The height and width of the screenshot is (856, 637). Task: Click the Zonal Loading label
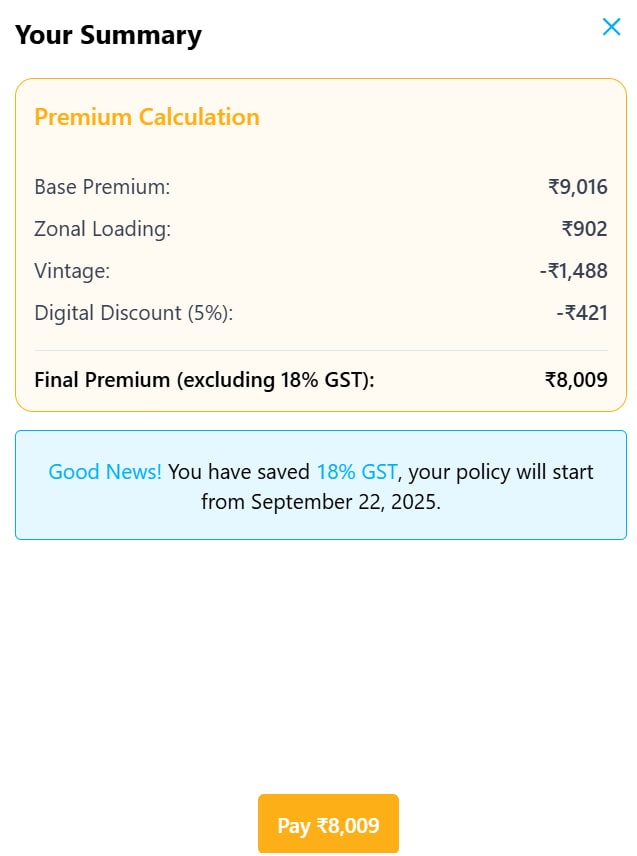point(103,229)
